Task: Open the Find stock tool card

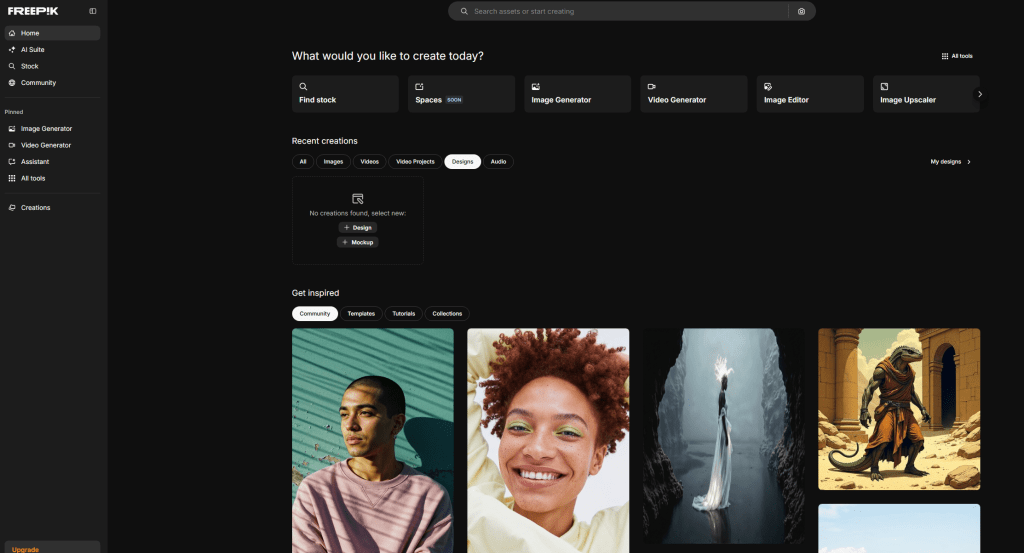Action: pyautogui.click(x=345, y=94)
